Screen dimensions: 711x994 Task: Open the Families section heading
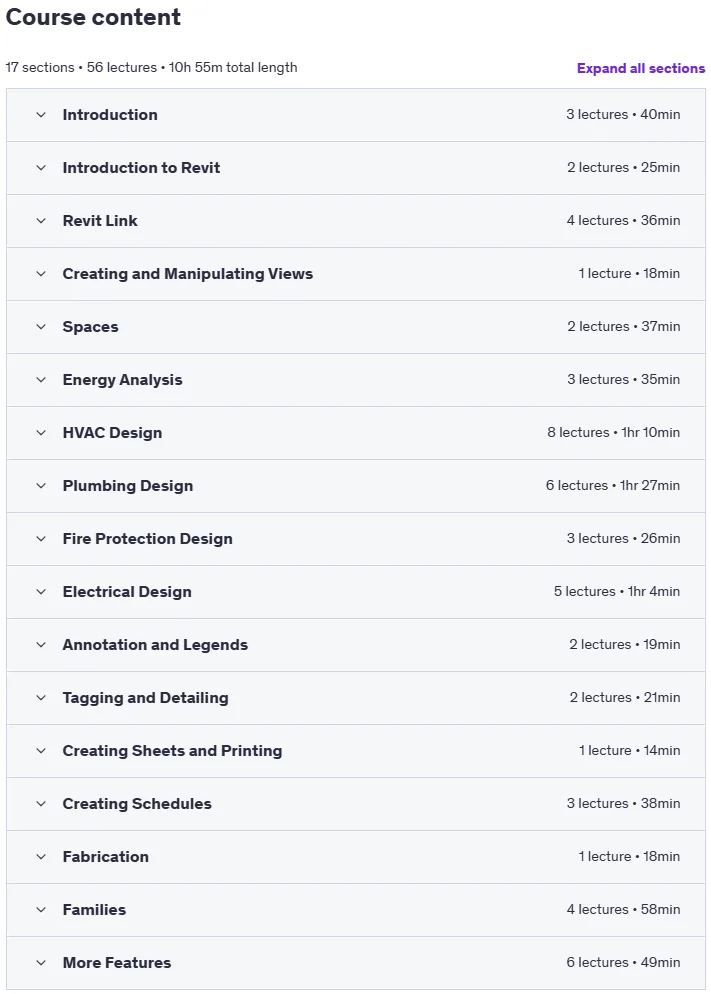(94, 910)
